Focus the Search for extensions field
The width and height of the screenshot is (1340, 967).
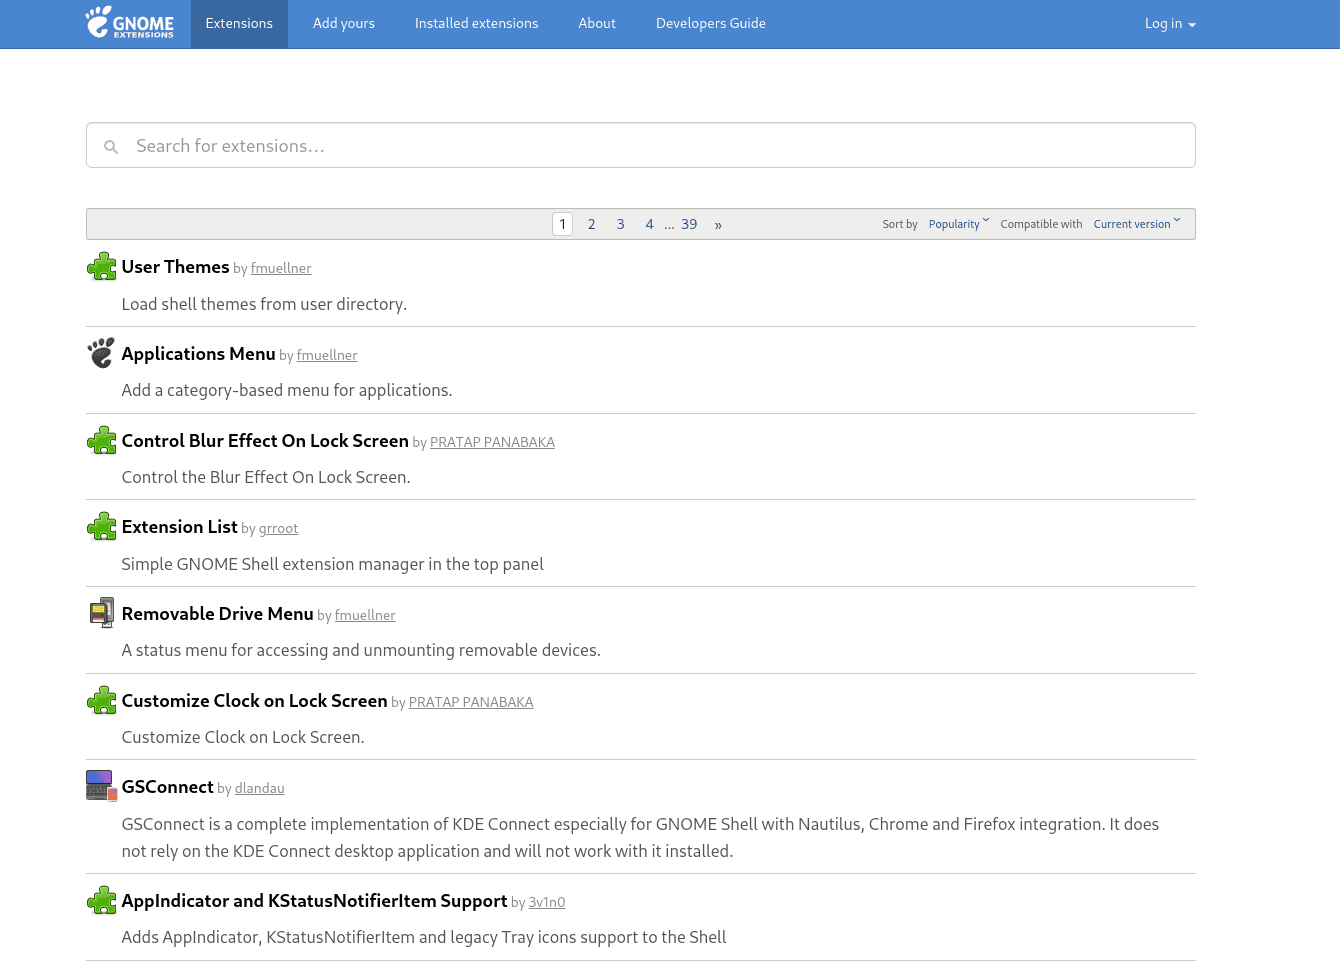[x=641, y=145]
